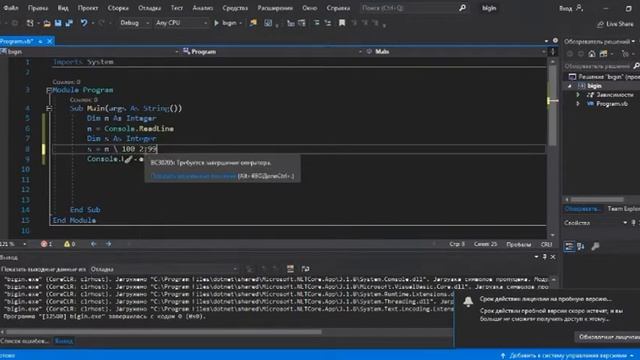Open the editor zoom percentage dropdown
This screenshot has width=640, height=360.
[x=24, y=244]
